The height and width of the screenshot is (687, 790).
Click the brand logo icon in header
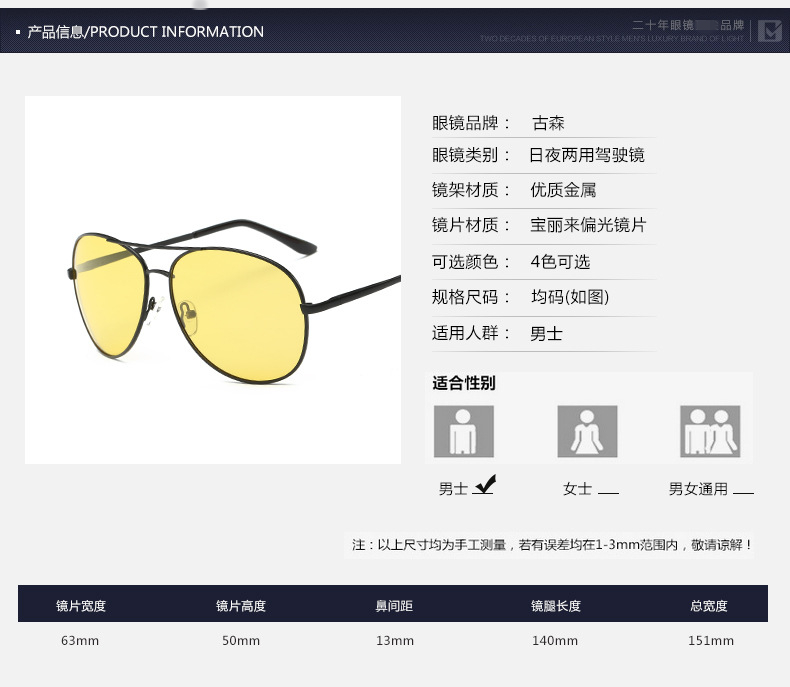pos(768,31)
